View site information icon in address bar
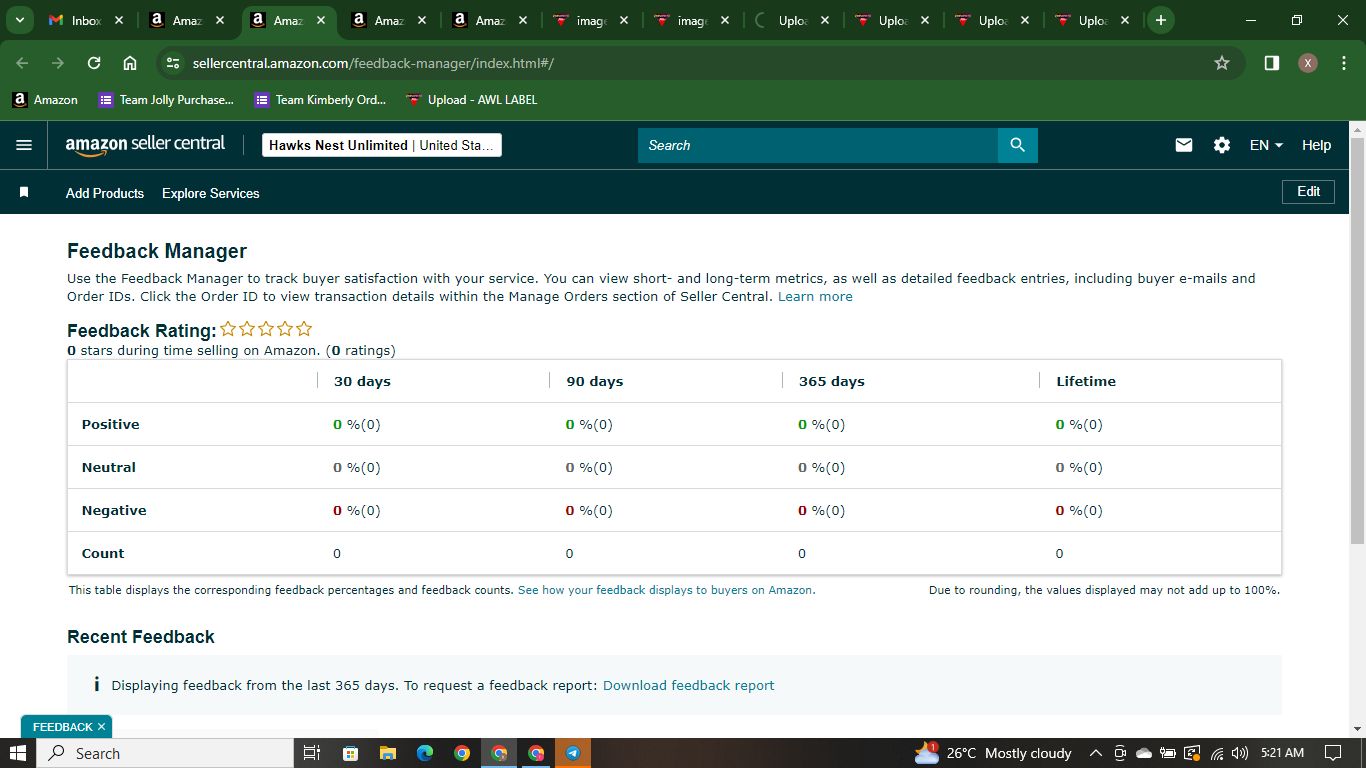Screen dimensions: 1366x768 point(173,63)
